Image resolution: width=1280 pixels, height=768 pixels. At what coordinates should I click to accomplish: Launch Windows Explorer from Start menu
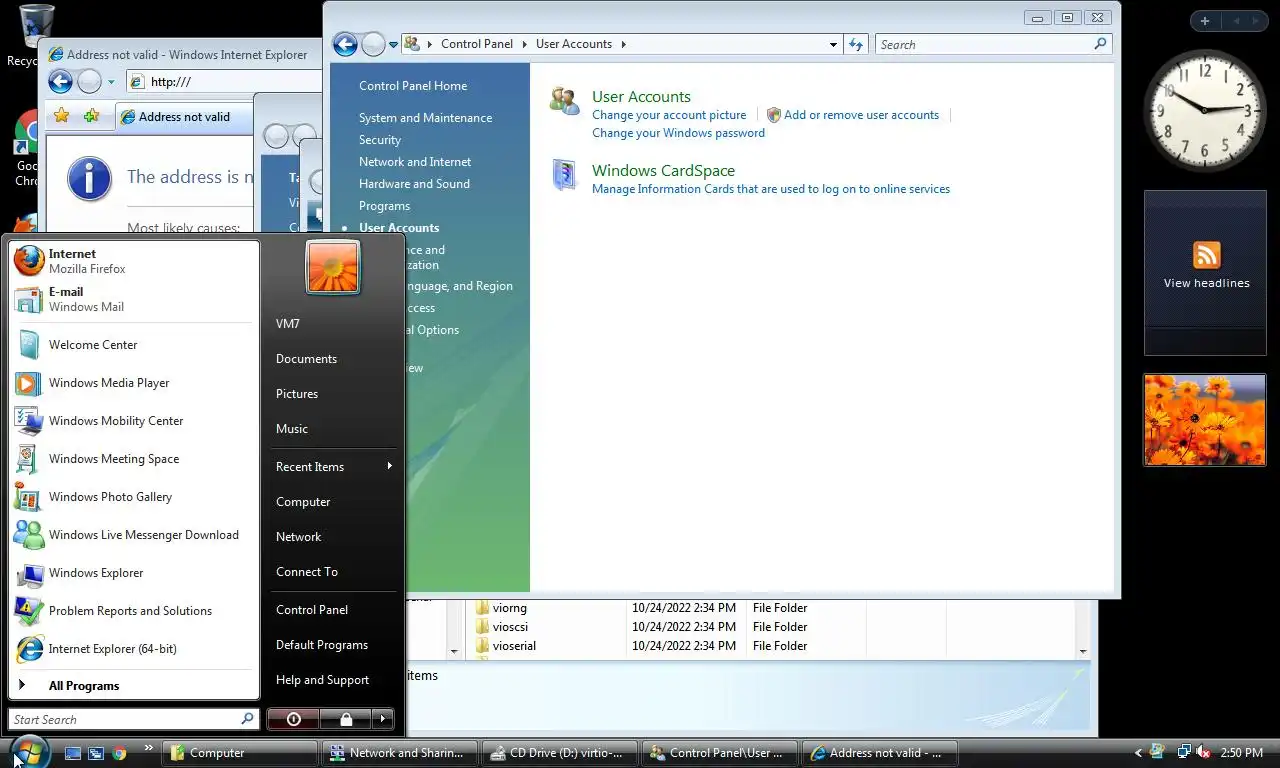134,573
